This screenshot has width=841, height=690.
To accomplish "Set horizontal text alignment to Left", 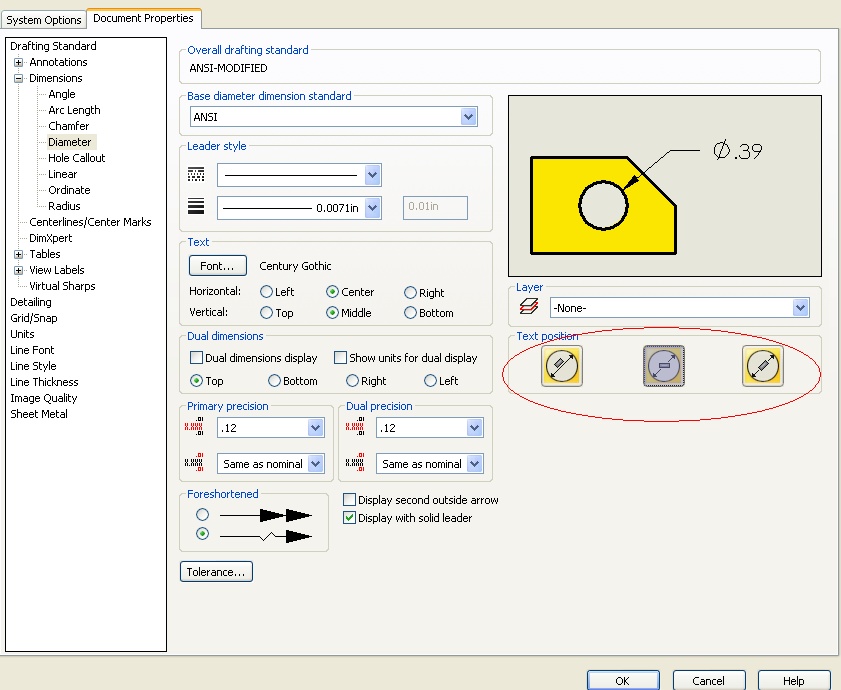I will click(266, 292).
